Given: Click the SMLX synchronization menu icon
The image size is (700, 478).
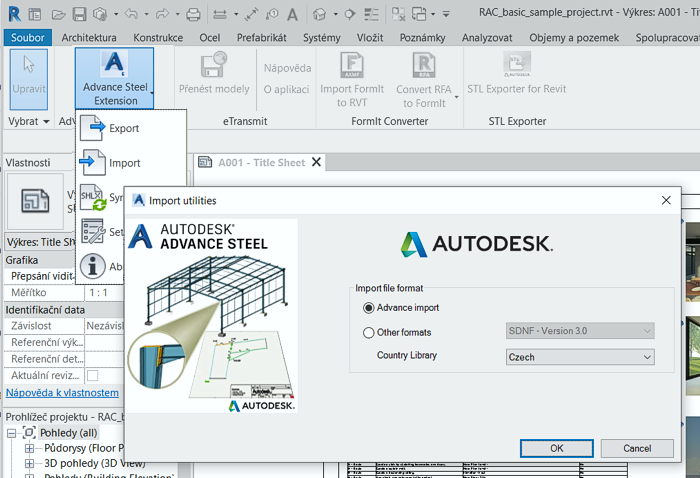Looking at the screenshot, I should [x=93, y=197].
